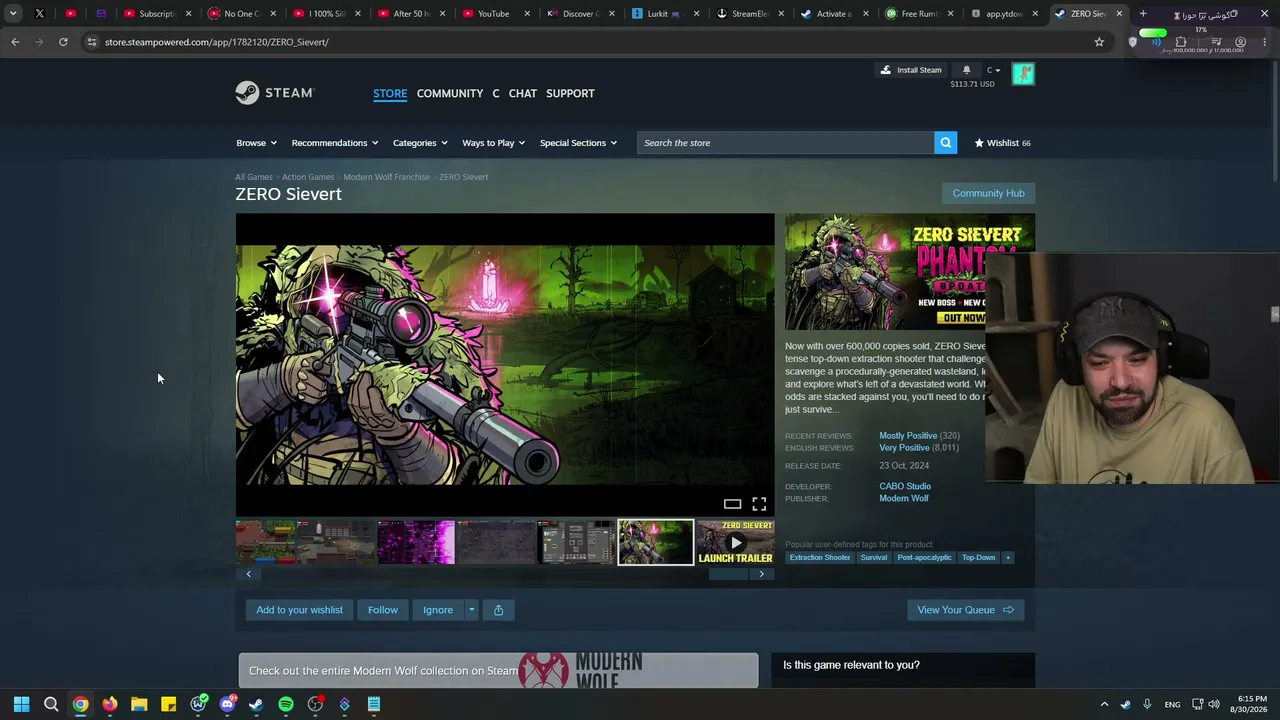
Task: Switch to the Lurkit browser tab
Action: point(665,14)
